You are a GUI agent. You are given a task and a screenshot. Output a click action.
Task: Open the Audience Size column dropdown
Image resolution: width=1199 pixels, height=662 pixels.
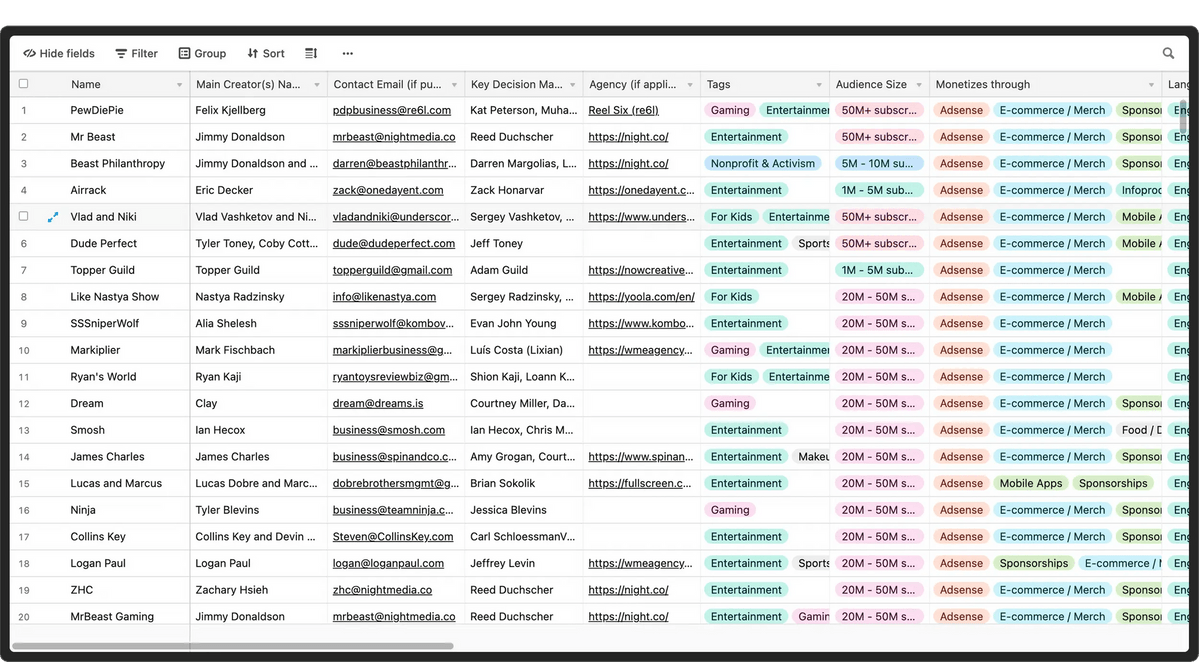920,85
